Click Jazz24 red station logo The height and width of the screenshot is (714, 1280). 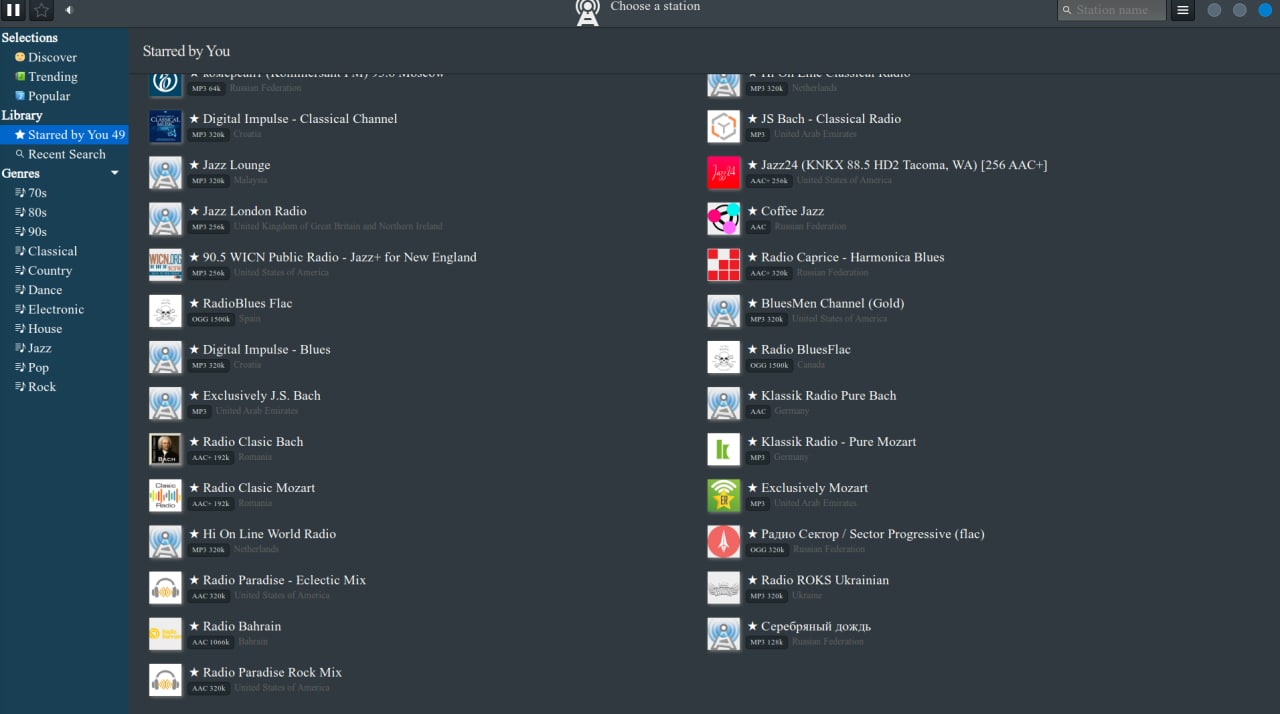(x=724, y=173)
